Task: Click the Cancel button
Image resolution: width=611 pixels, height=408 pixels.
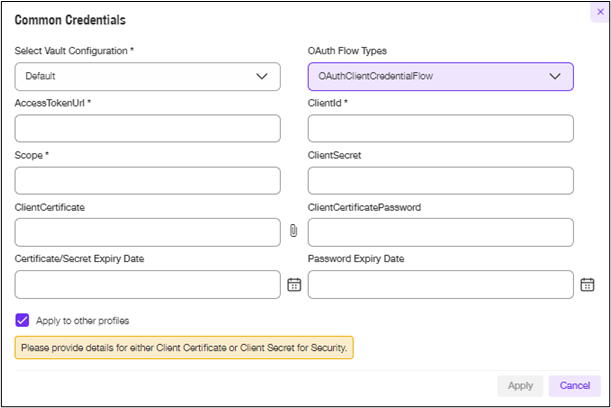Action: point(575,386)
